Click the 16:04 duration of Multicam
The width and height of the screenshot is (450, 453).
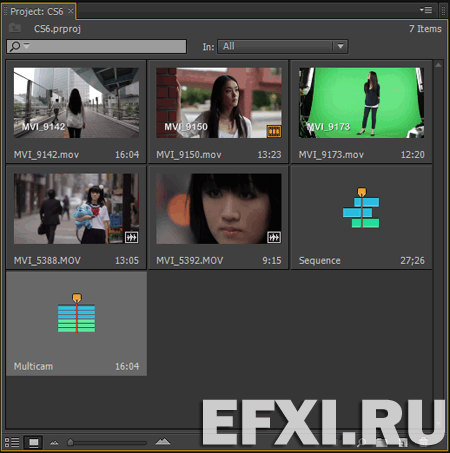[x=127, y=366]
